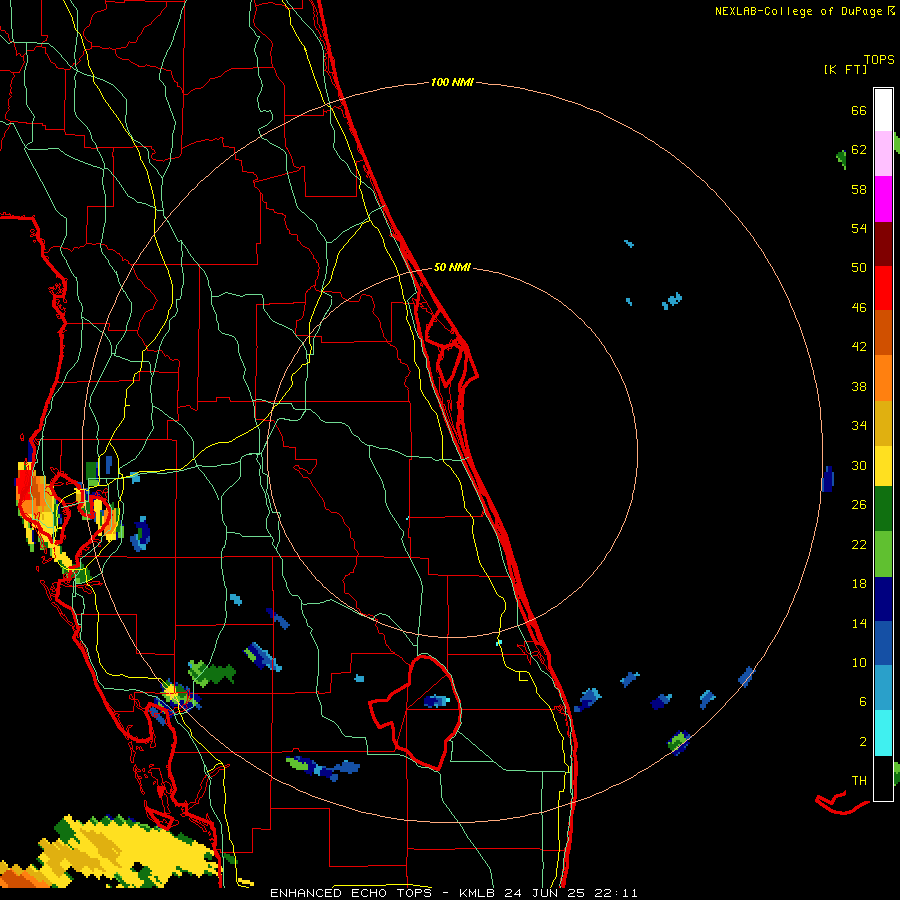The height and width of the screenshot is (900, 900).
Task: Click the 2 value on the legend
Action: [862, 742]
